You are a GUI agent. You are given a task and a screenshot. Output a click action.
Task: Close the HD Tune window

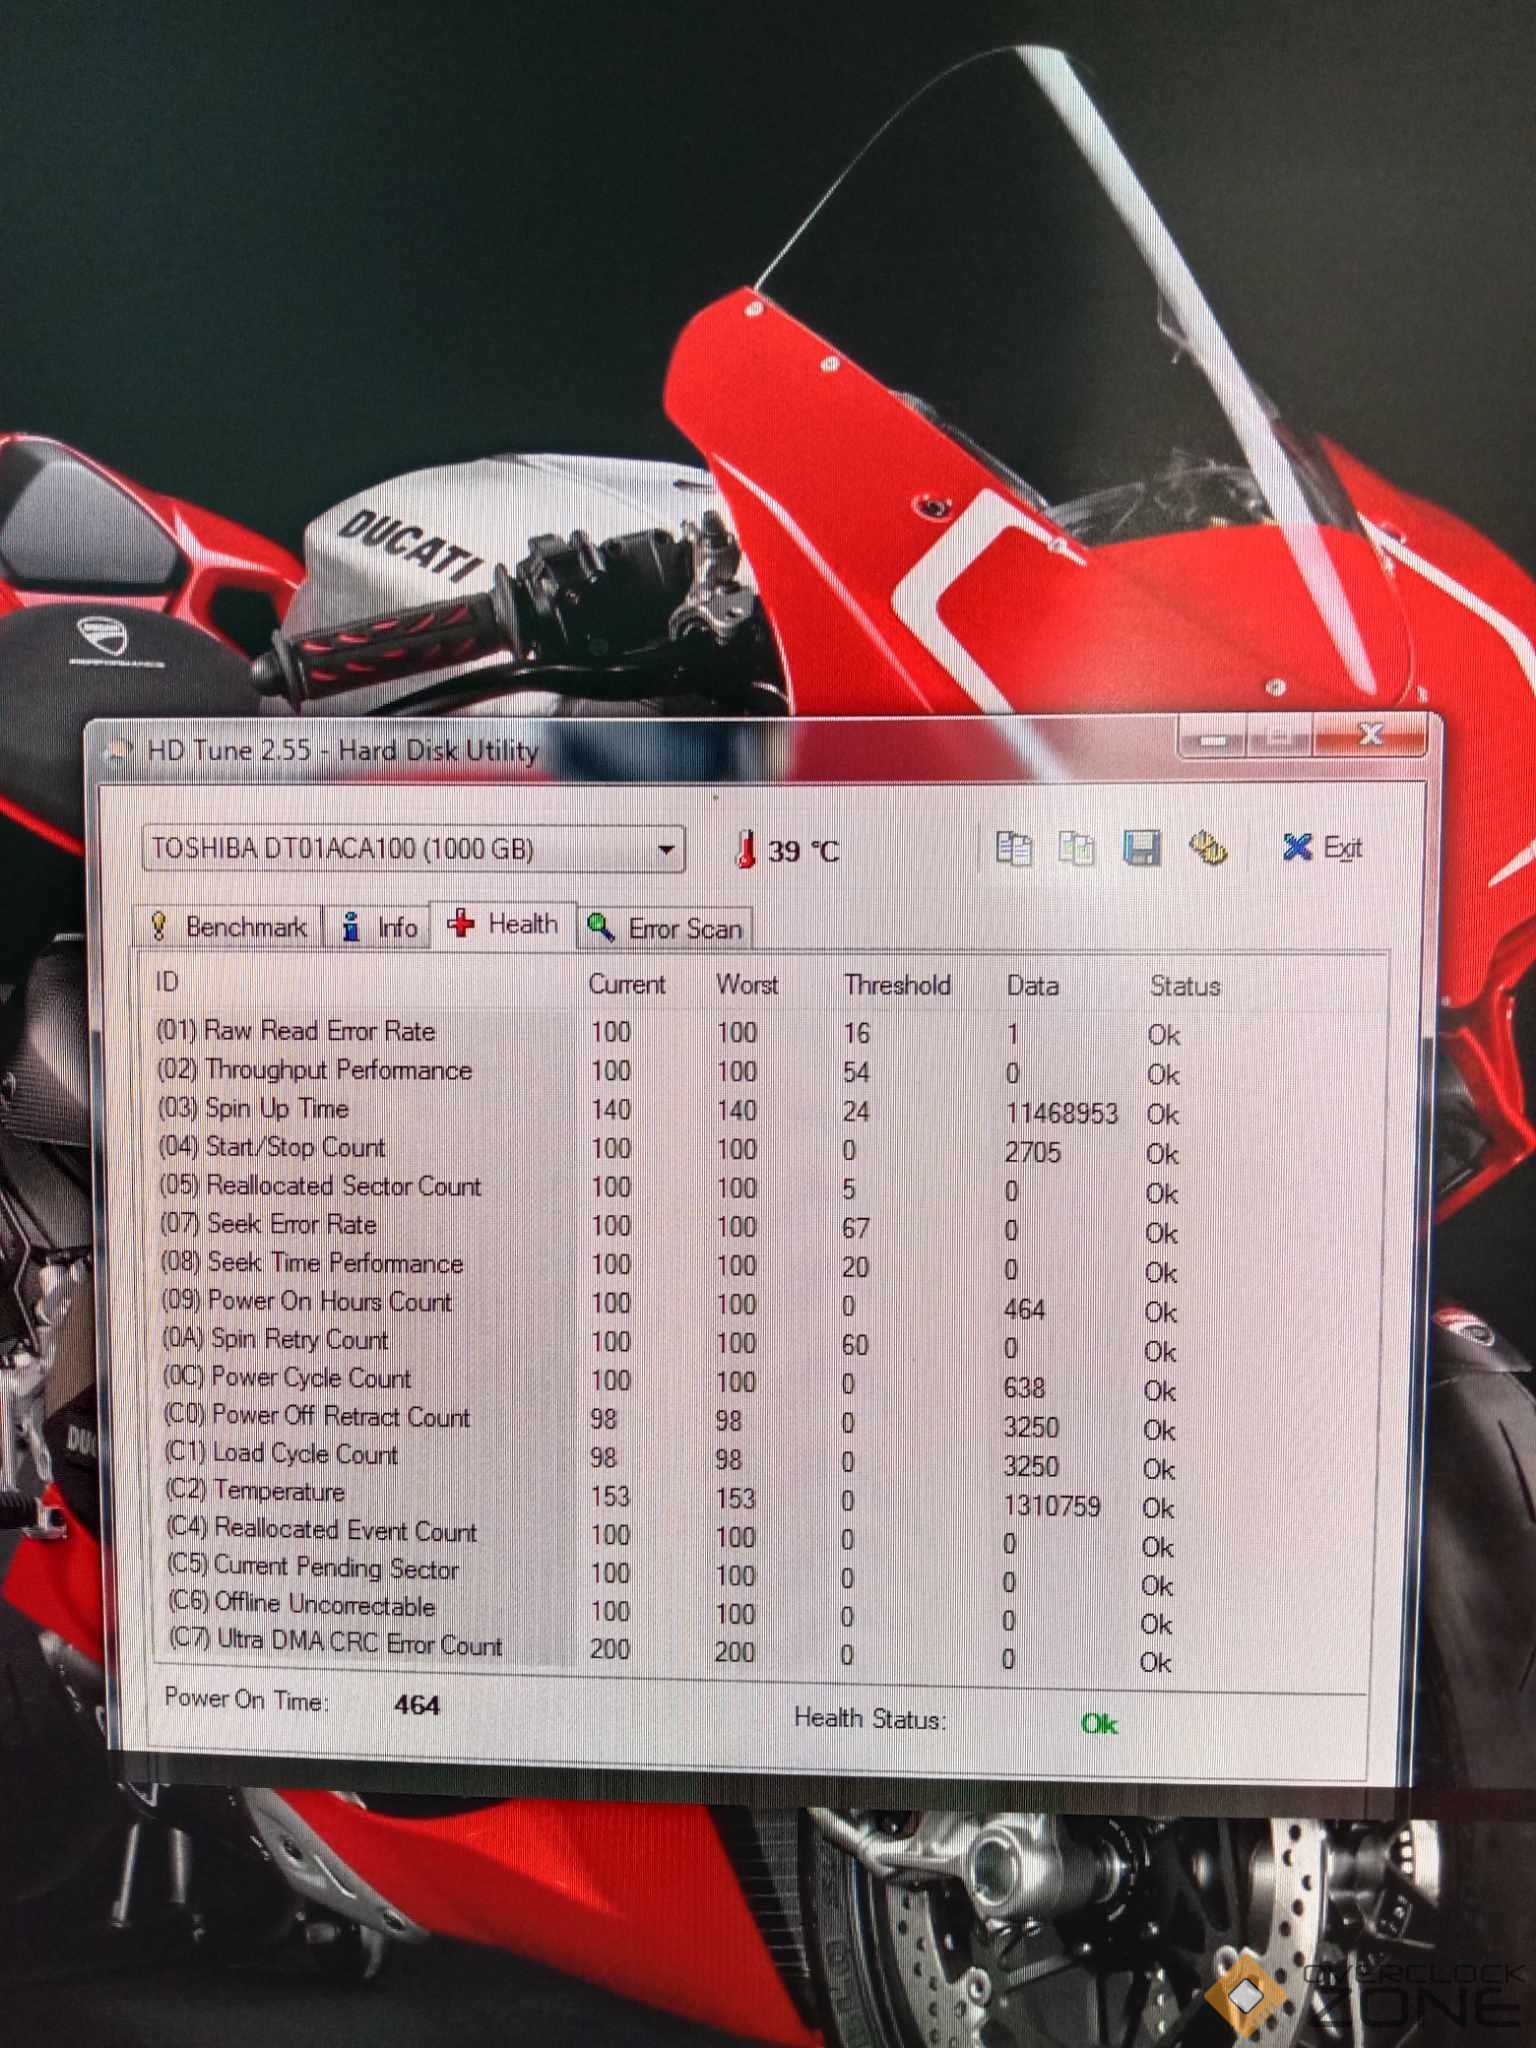1371,735
